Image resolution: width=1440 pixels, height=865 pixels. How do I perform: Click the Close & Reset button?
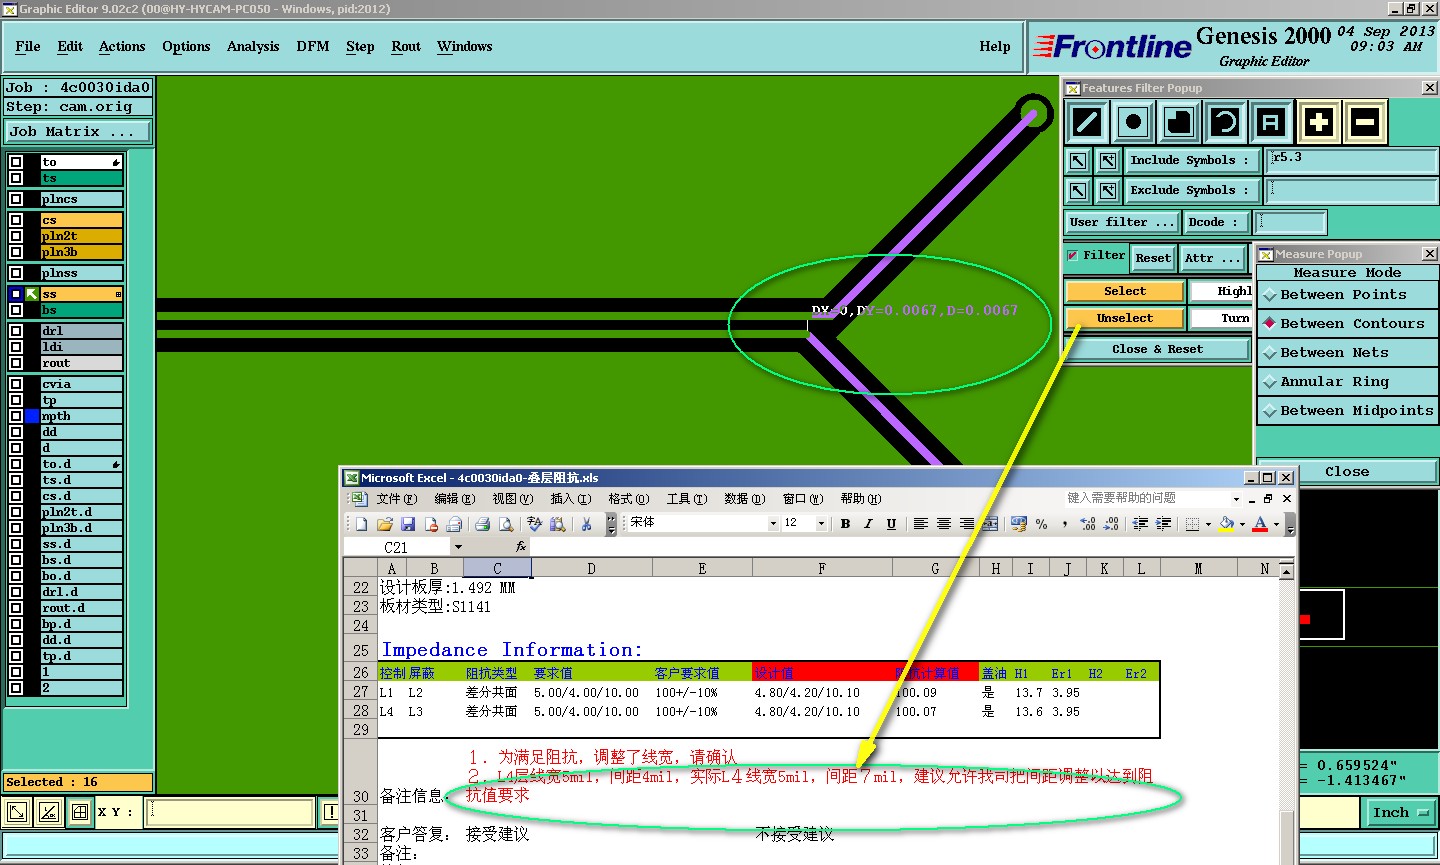coord(1158,349)
